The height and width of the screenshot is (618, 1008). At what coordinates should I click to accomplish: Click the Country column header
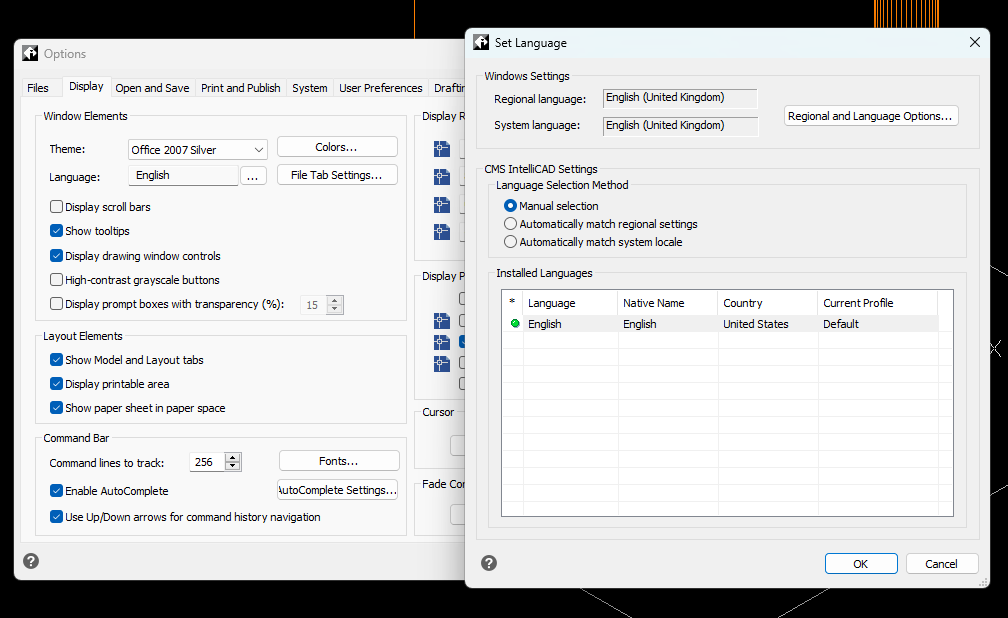coord(768,303)
